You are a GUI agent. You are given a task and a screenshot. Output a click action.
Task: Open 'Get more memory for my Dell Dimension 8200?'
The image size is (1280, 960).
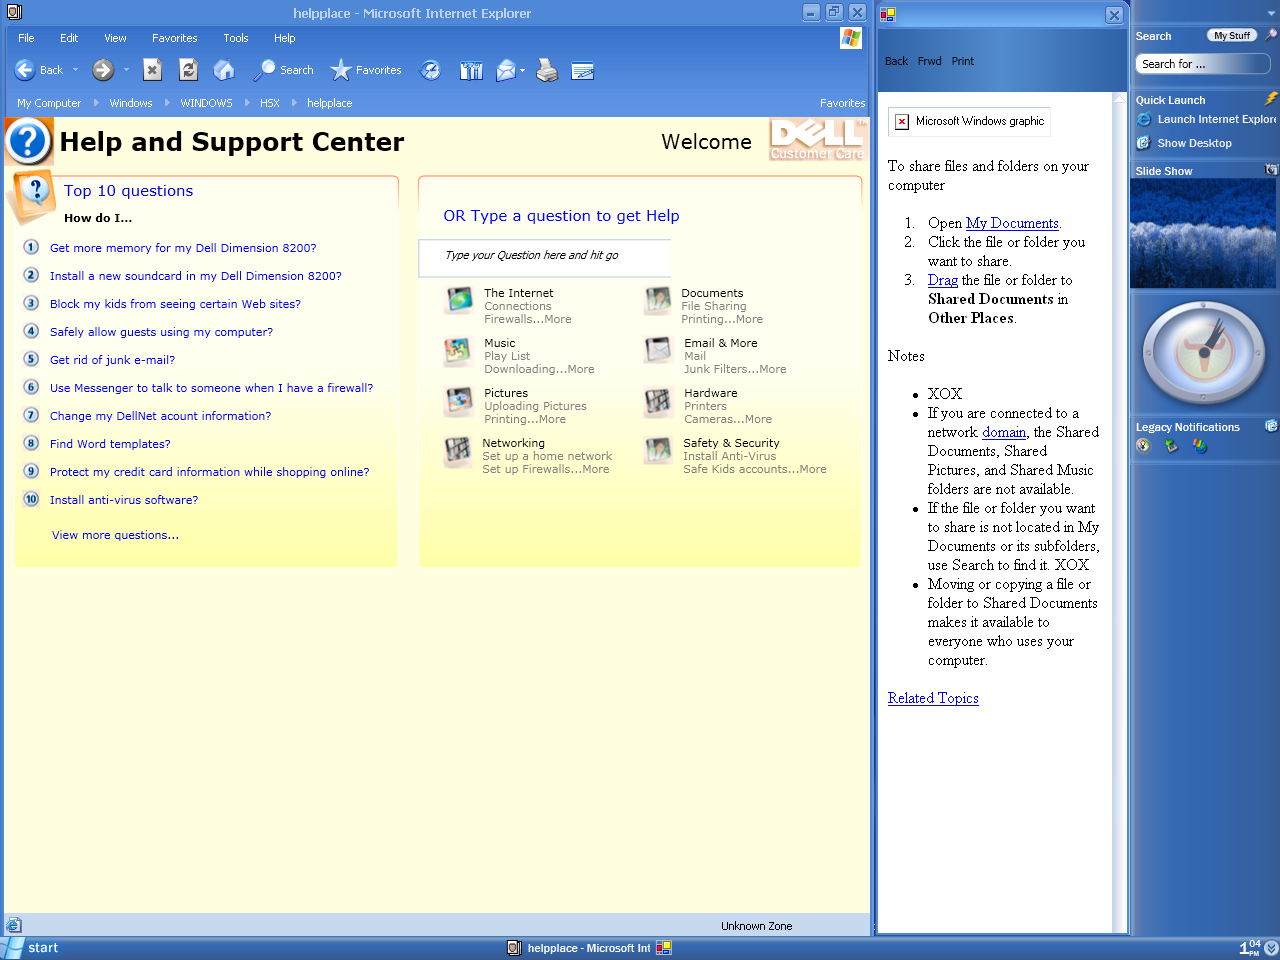pyautogui.click(x=183, y=248)
